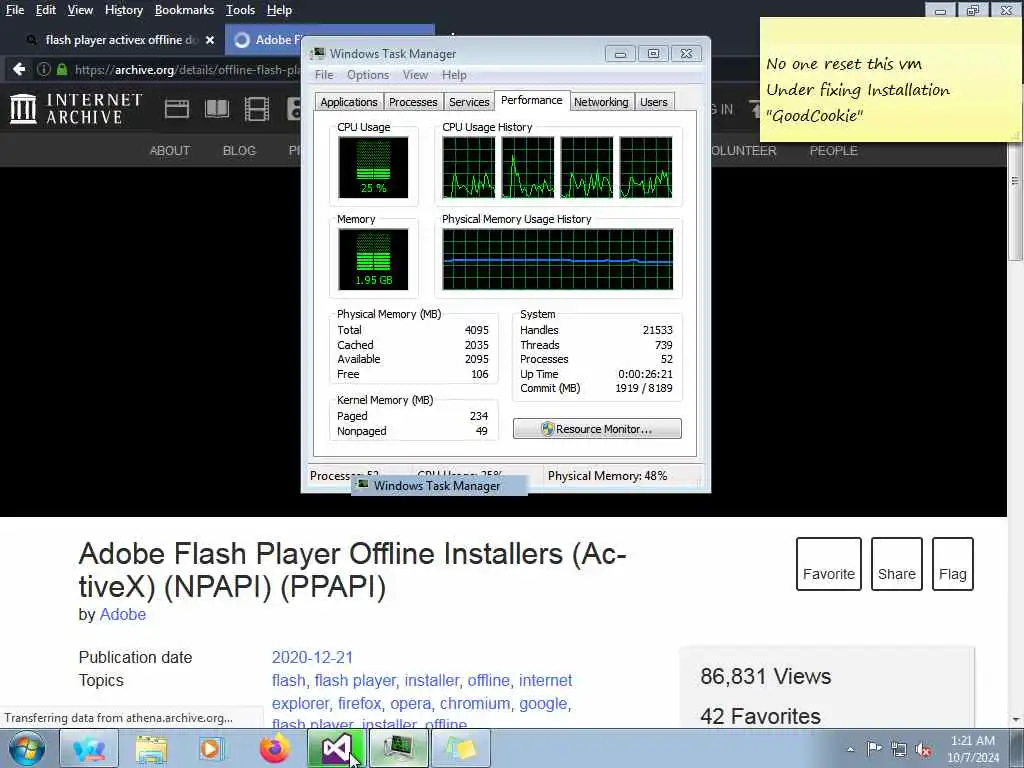1024x768 pixels.
Task: Open Visual Studio from the taskbar
Action: [336, 748]
